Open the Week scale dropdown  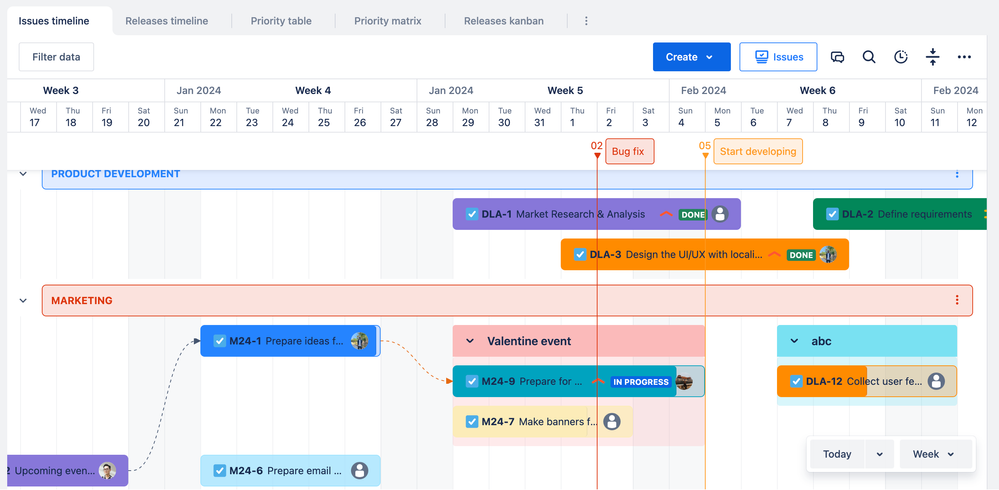click(x=936, y=454)
